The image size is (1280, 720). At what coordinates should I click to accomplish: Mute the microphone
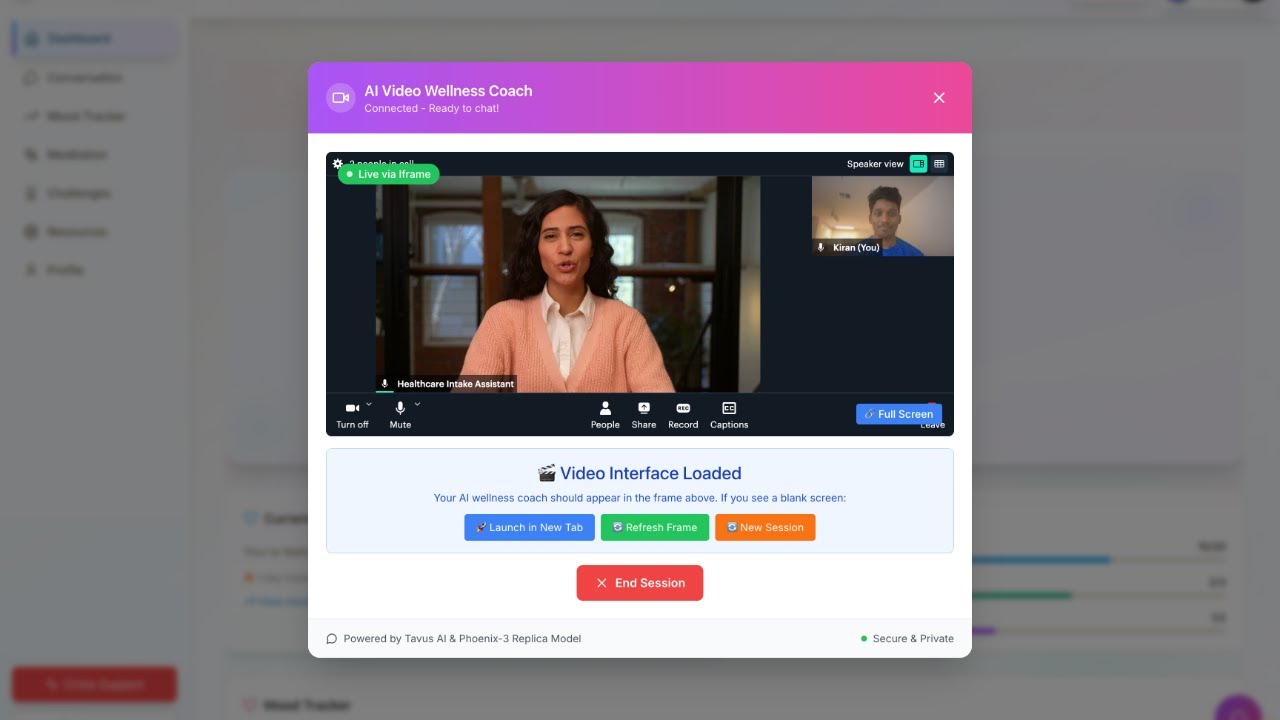click(400, 415)
